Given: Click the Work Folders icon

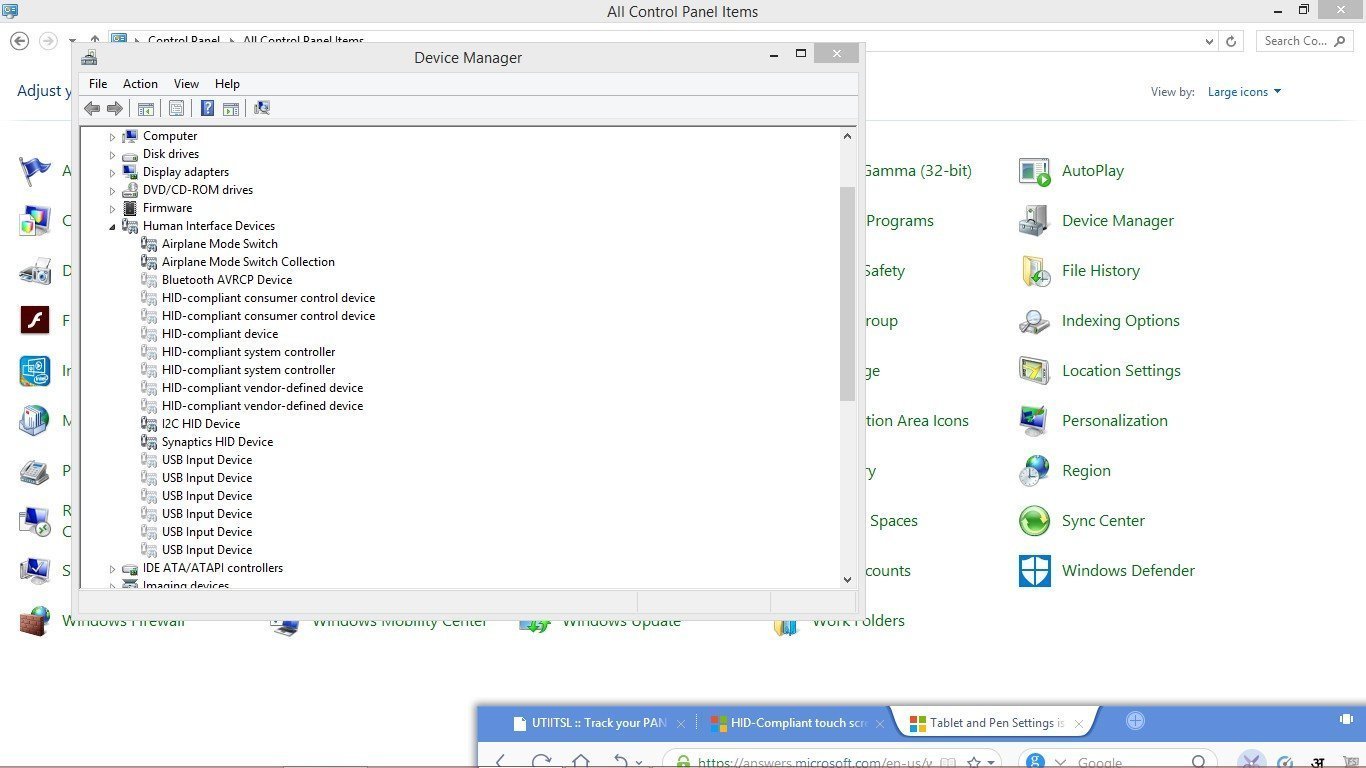Looking at the screenshot, I should click(x=785, y=626).
